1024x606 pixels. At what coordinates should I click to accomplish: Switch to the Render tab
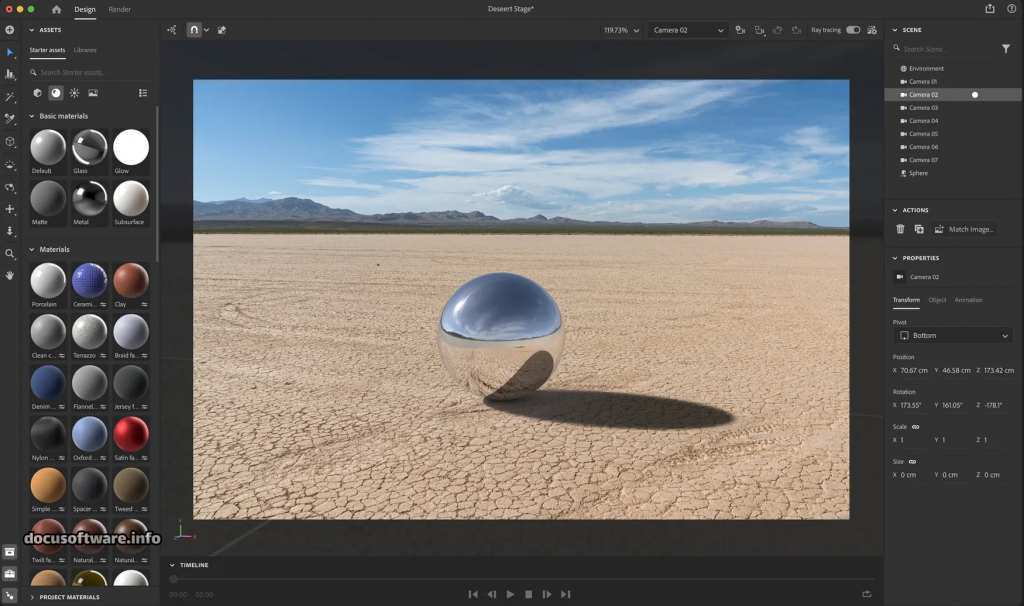tap(119, 9)
